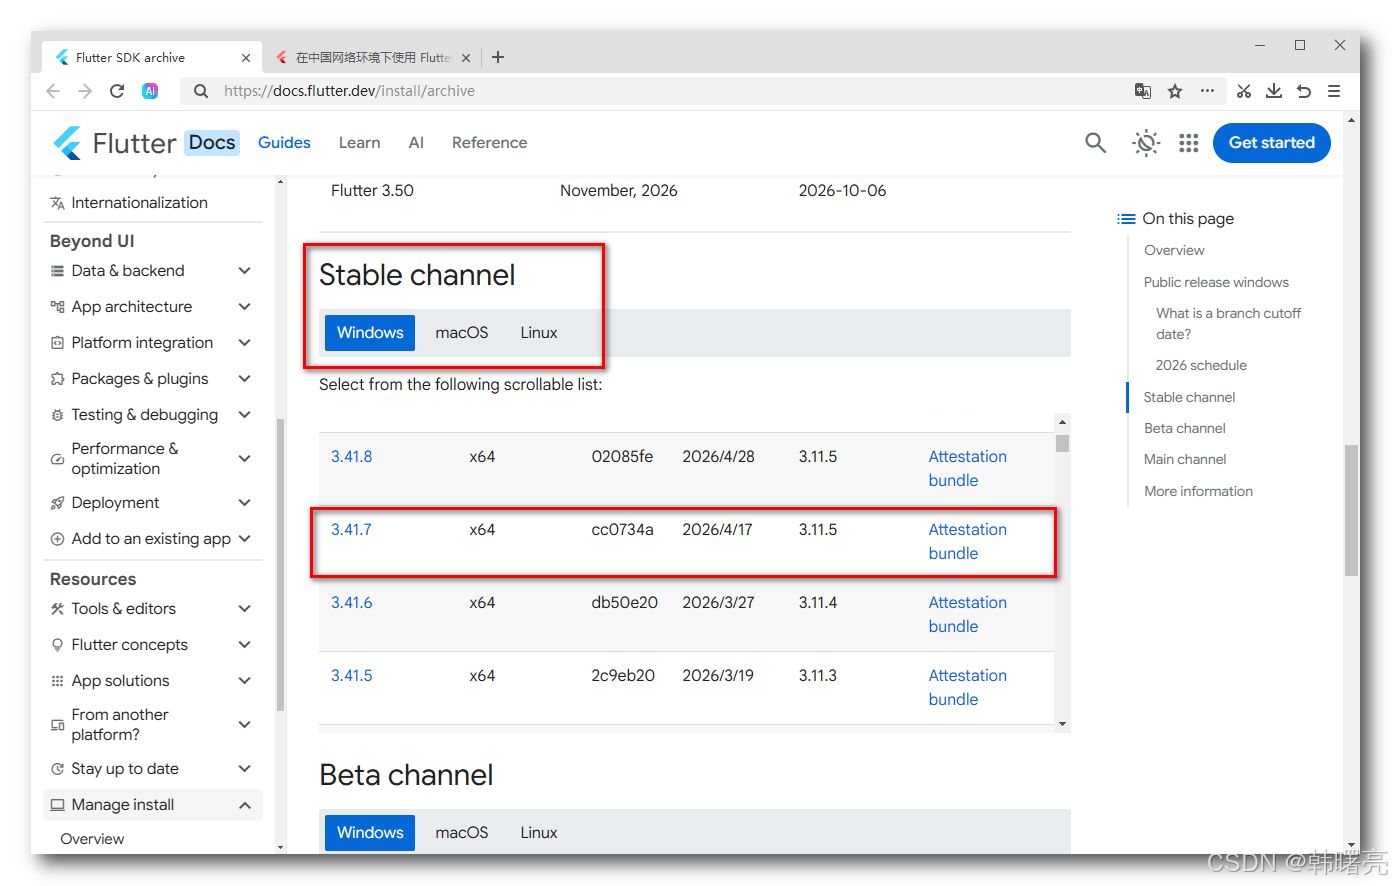Select Stable channel macOS tab
The height and width of the screenshot is (886, 1392).
coord(462,333)
